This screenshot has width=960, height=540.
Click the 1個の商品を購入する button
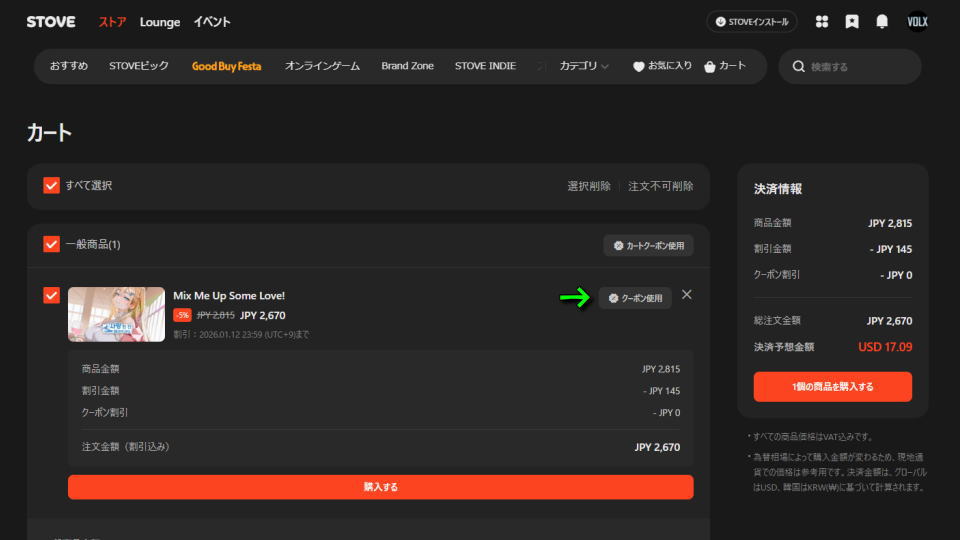tap(832, 387)
